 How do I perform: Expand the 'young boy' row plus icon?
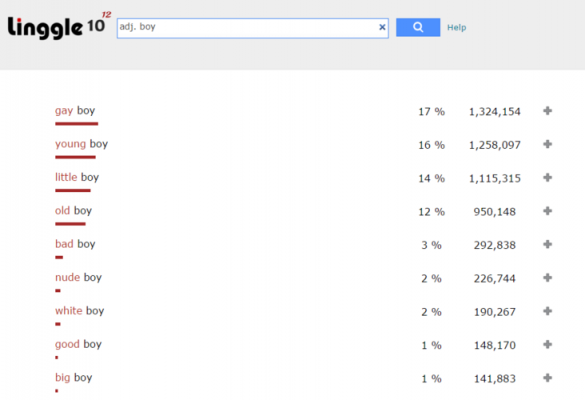(547, 144)
